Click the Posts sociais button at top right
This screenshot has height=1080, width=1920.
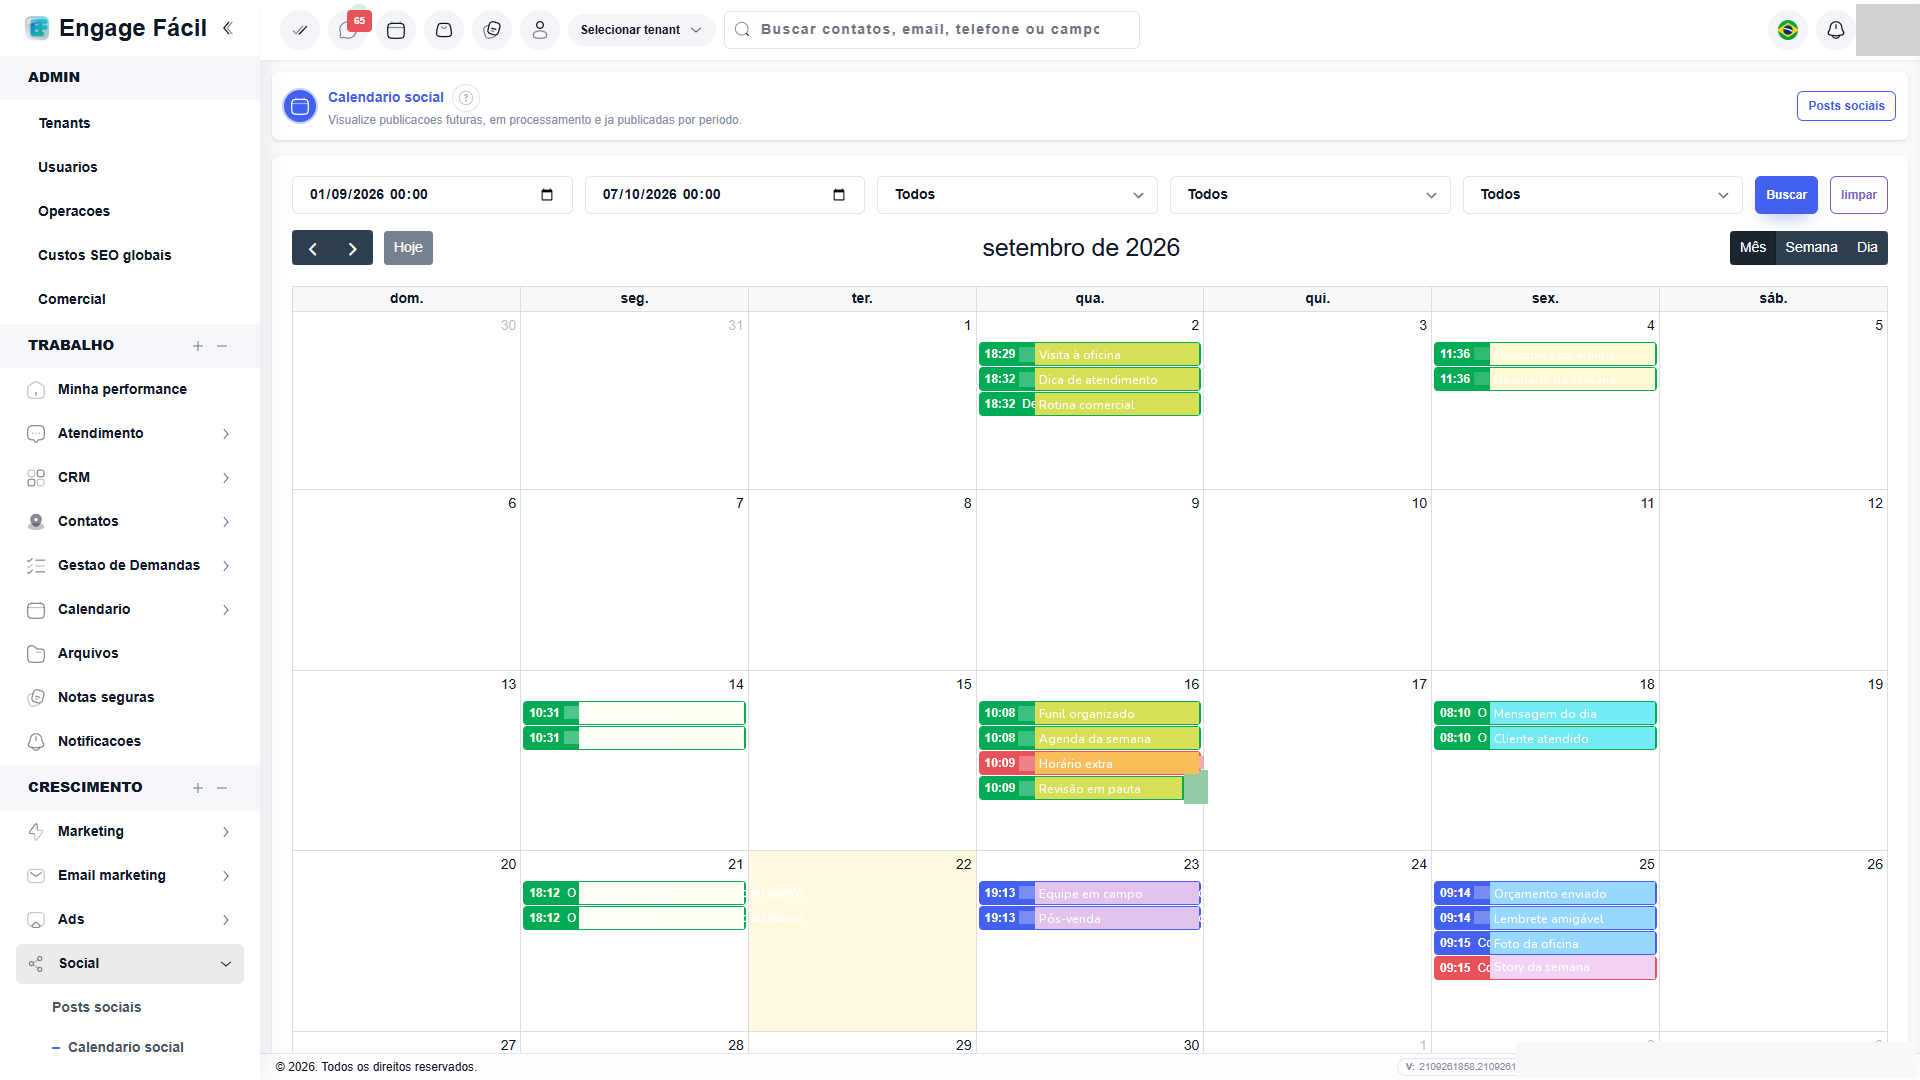pos(1846,106)
